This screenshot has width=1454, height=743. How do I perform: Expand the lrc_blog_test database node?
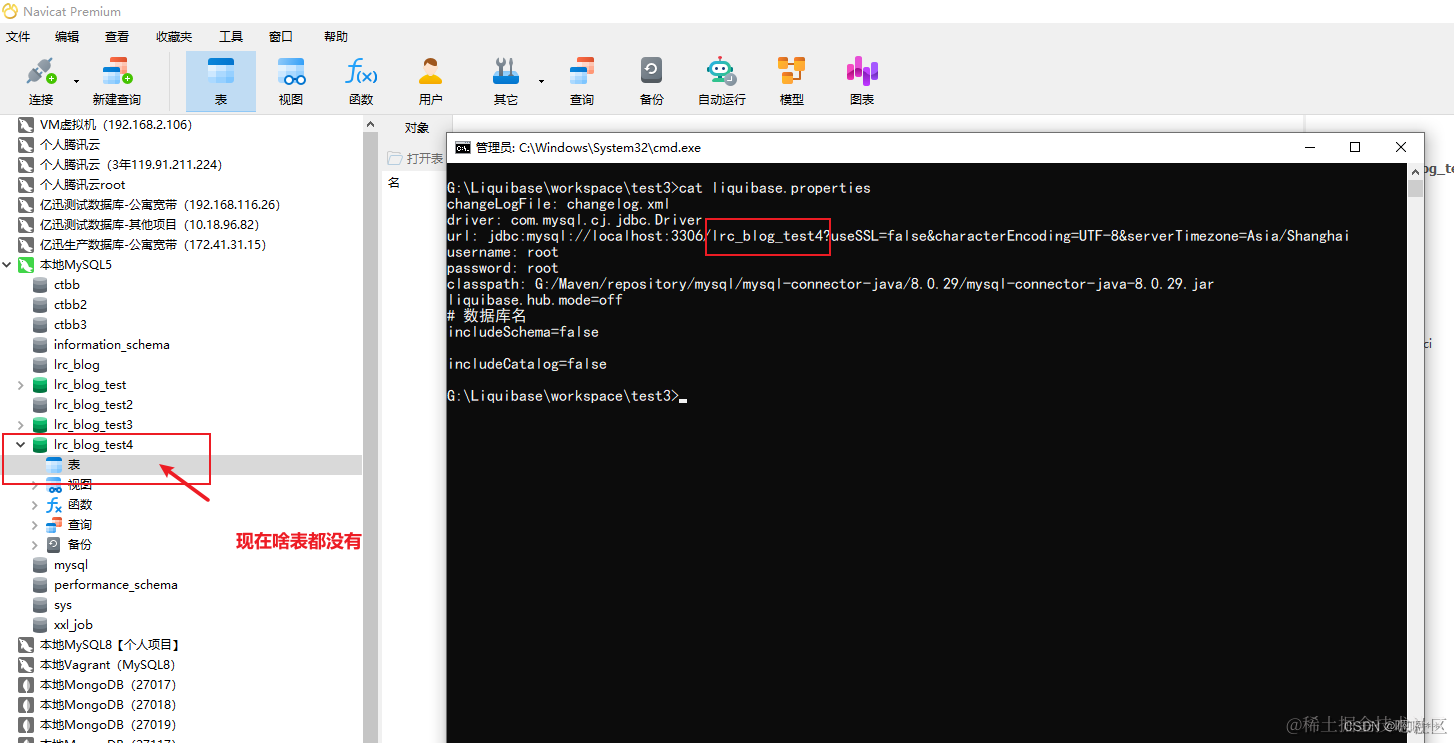coord(22,385)
